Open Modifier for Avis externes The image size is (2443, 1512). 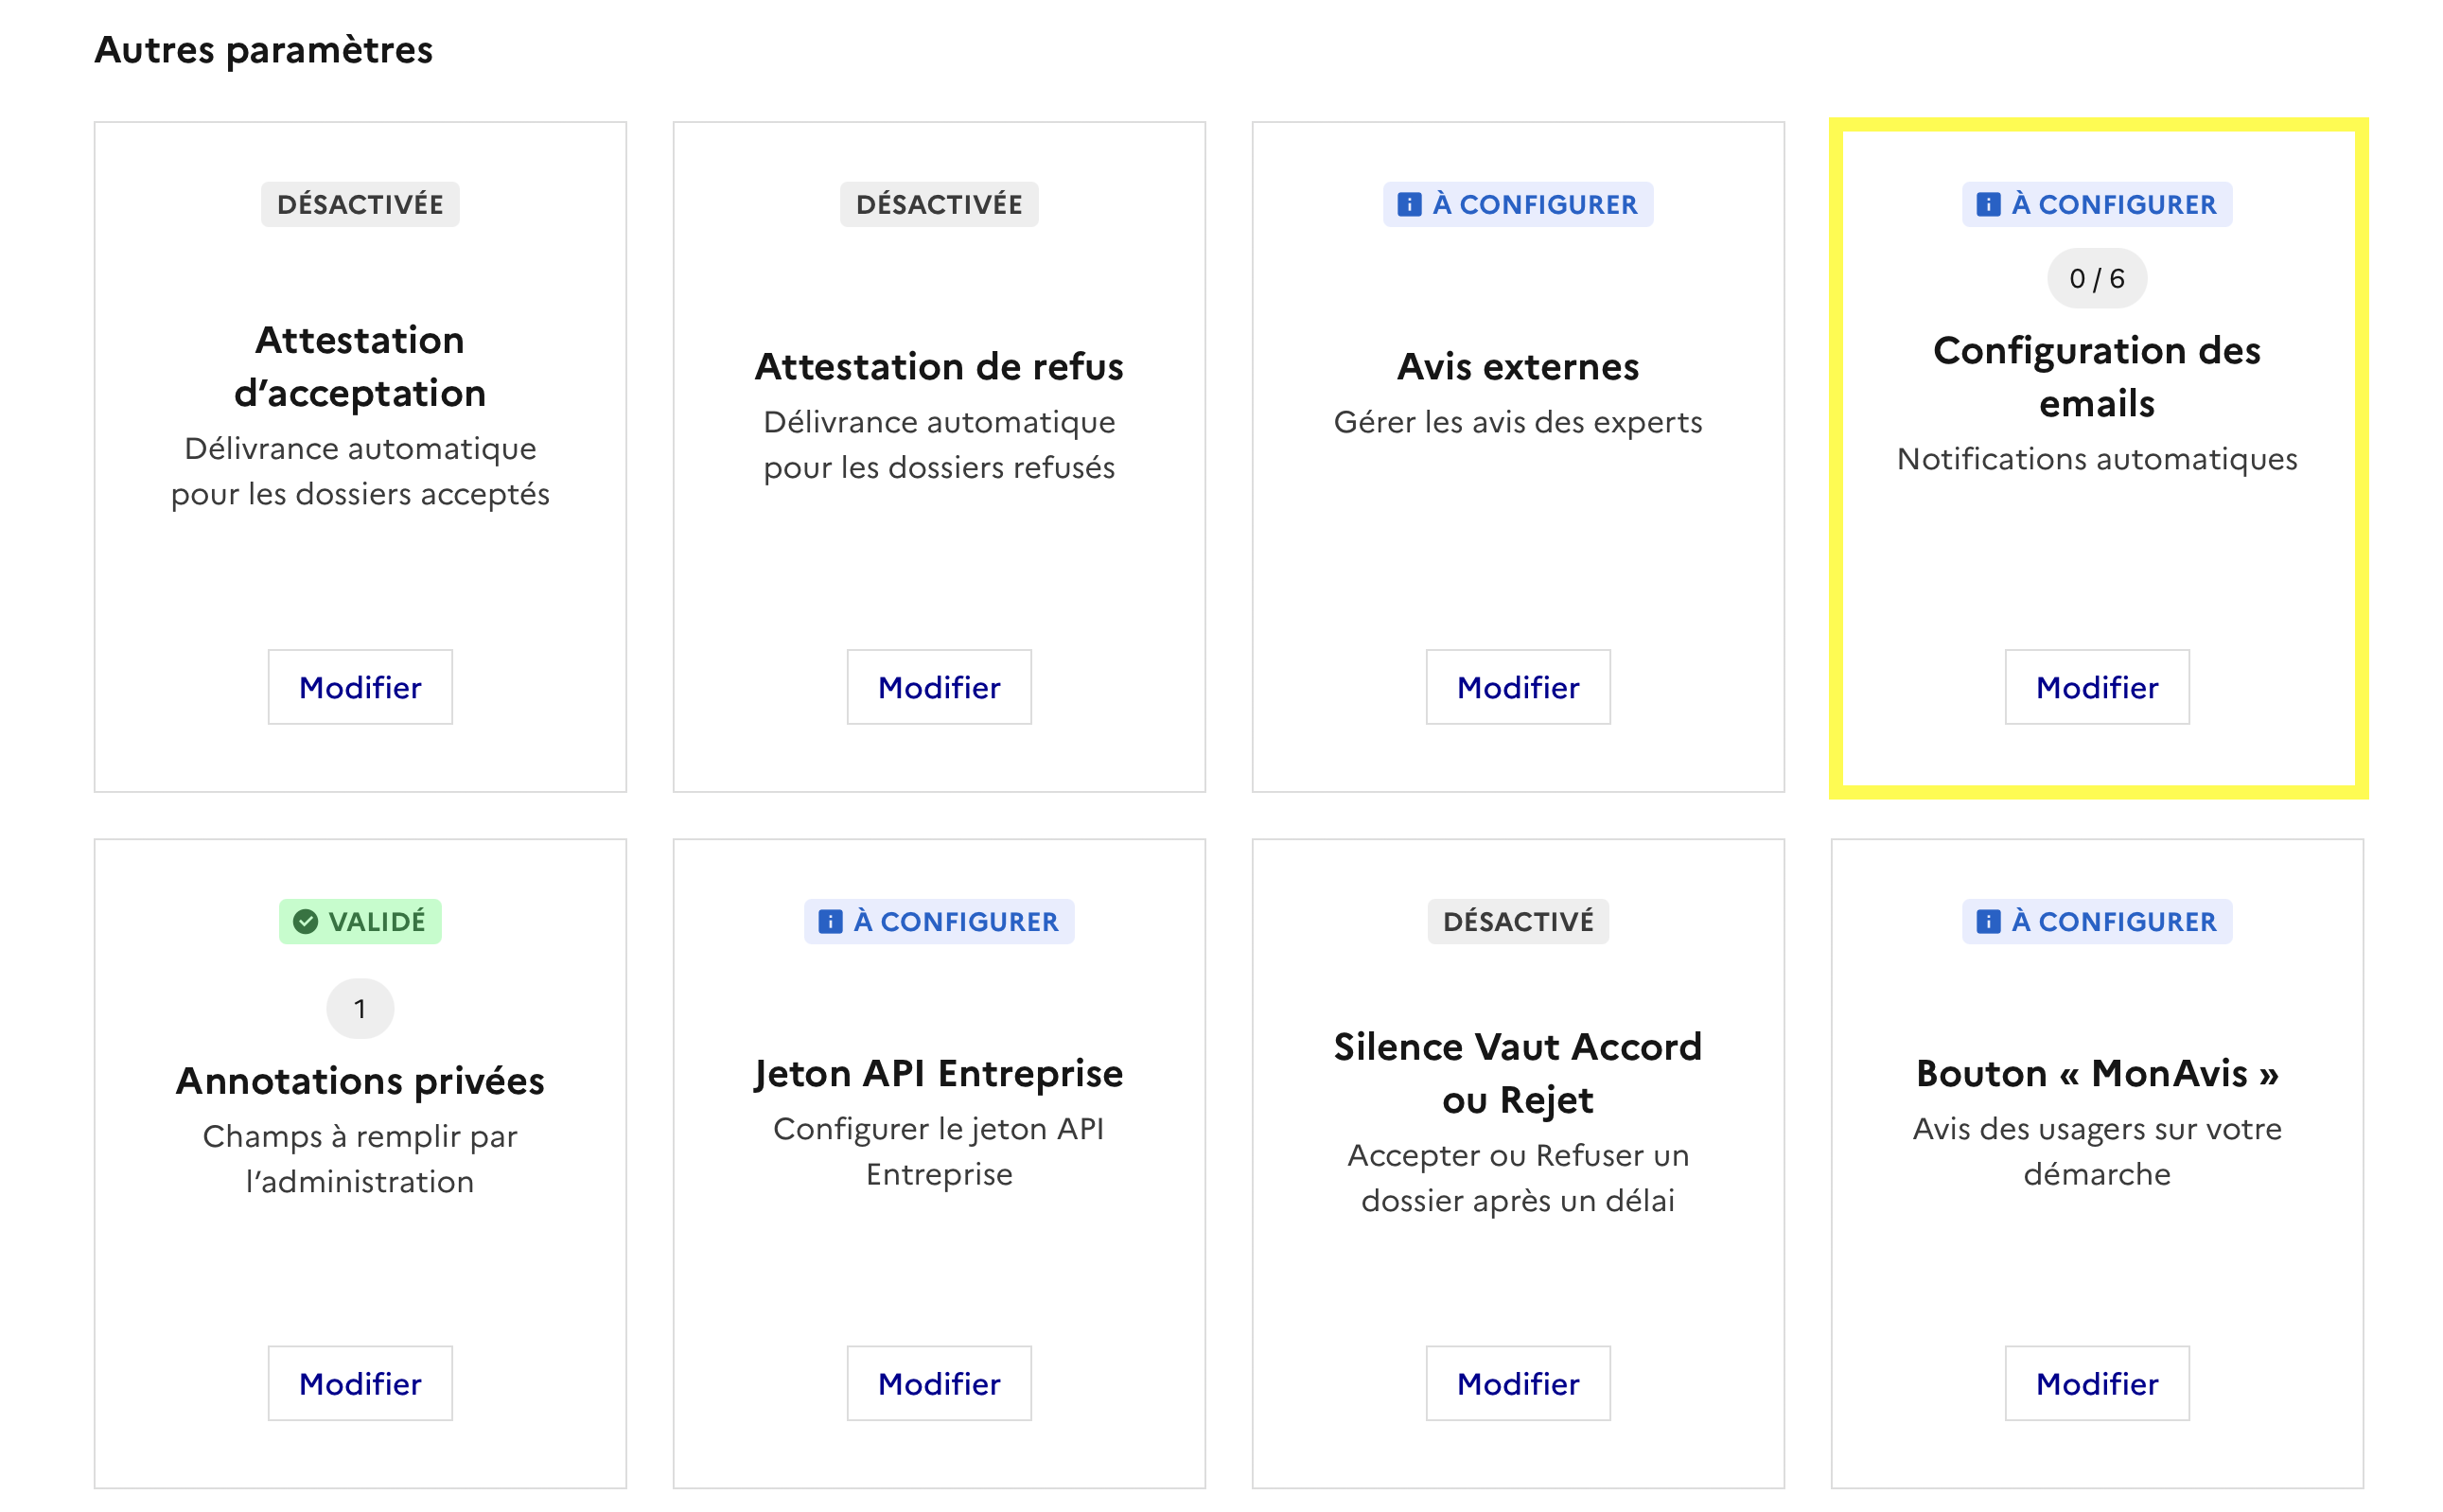[1517, 687]
